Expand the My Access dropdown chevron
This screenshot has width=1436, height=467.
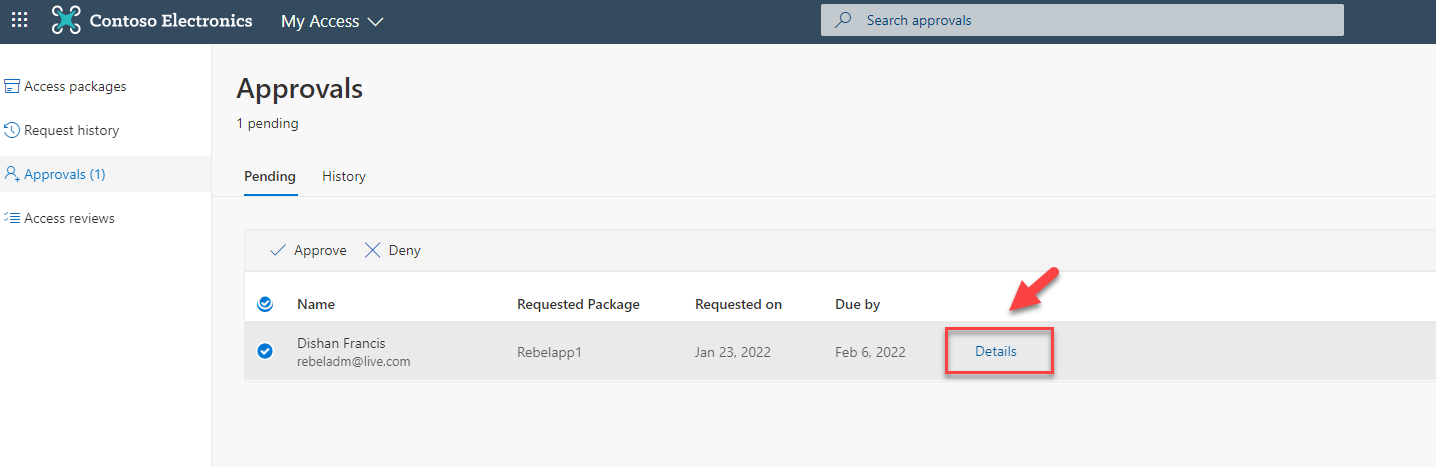[x=375, y=21]
